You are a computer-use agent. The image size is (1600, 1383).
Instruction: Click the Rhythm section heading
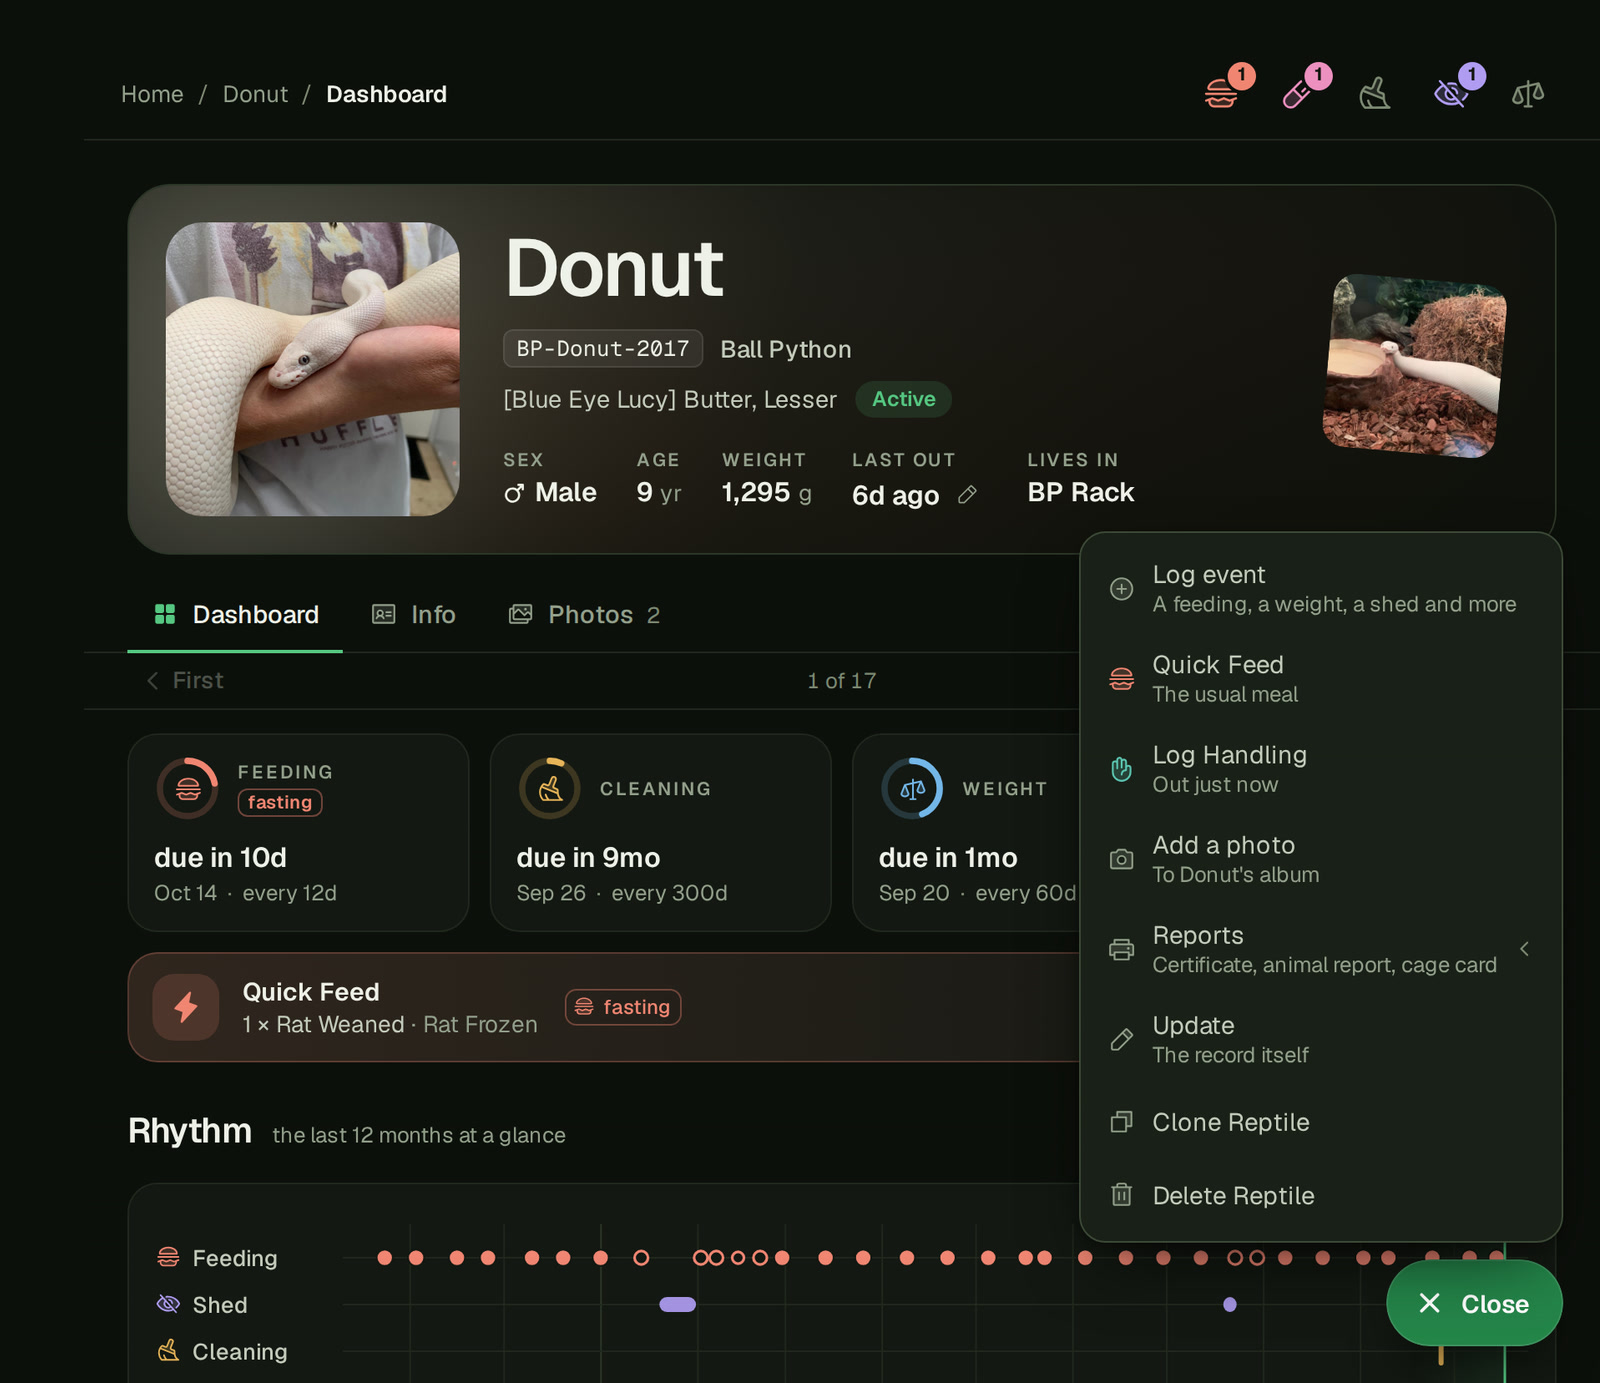pos(190,1131)
